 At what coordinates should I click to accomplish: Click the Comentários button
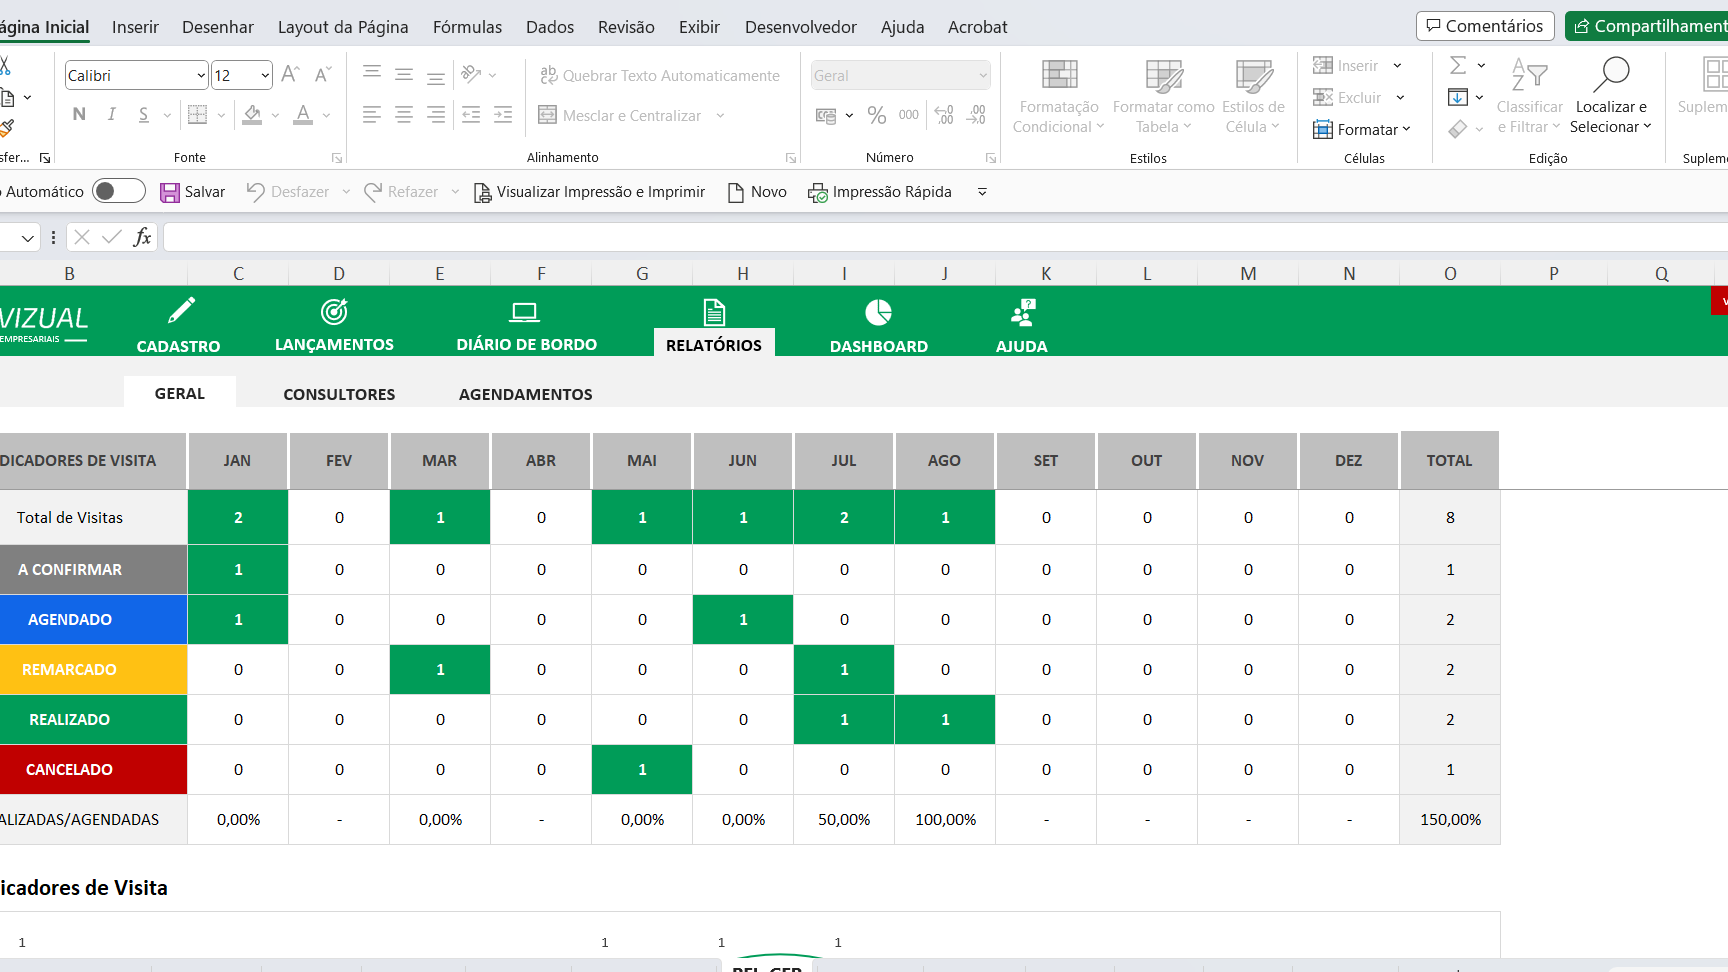pyautogui.click(x=1485, y=26)
